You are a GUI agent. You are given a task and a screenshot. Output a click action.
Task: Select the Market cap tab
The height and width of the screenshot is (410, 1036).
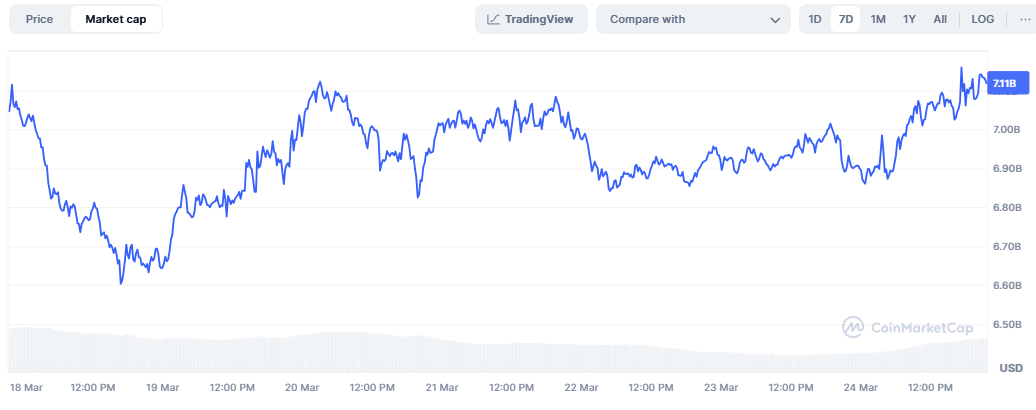[116, 19]
